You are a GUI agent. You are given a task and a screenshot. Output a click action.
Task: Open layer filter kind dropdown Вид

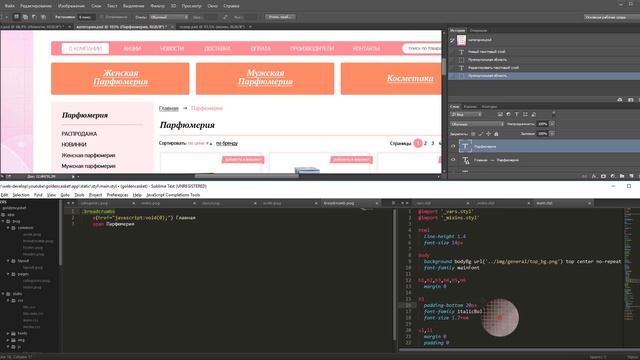click(x=466, y=114)
